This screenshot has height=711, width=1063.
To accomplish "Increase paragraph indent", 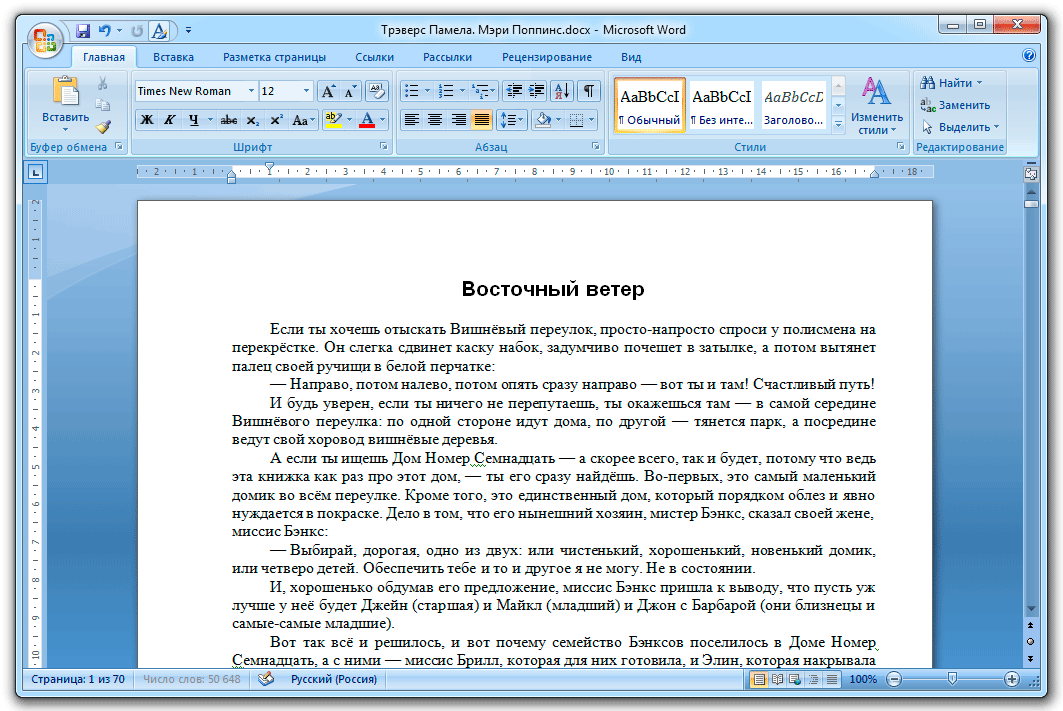I will (536, 91).
